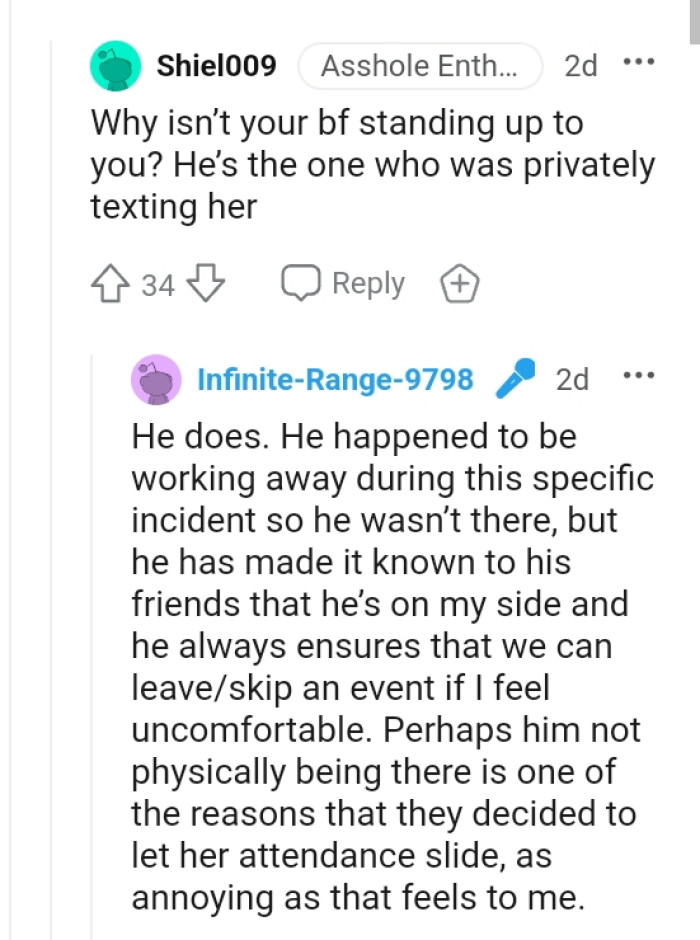
Task: Open the award icon under Shiel009's comment
Action: pos(460,283)
